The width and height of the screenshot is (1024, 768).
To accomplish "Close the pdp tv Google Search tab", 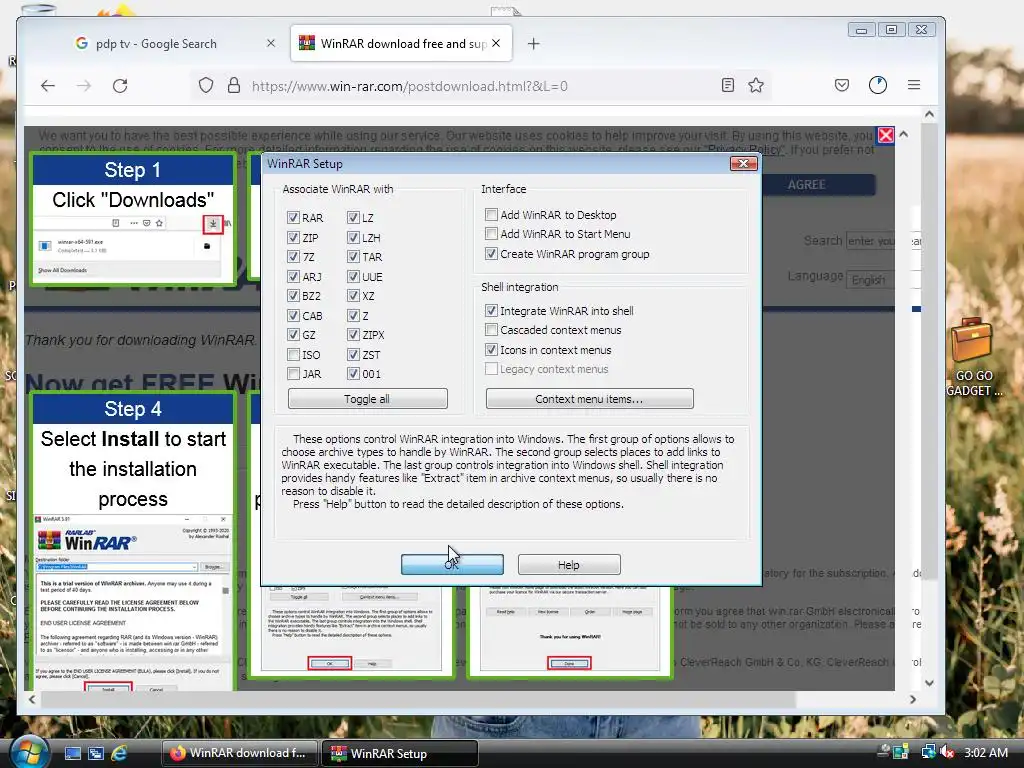I will (x=271, y=43).
